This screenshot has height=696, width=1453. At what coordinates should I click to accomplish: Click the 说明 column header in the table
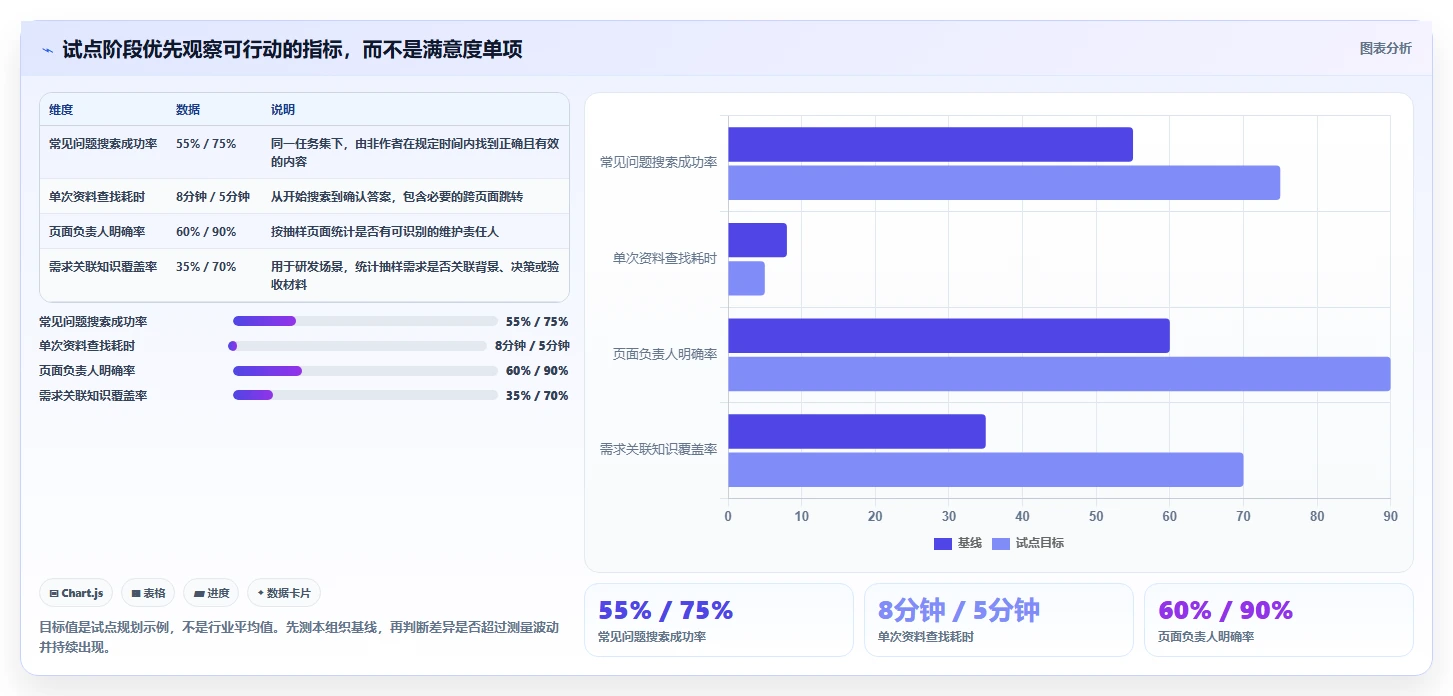click(283, 110)
